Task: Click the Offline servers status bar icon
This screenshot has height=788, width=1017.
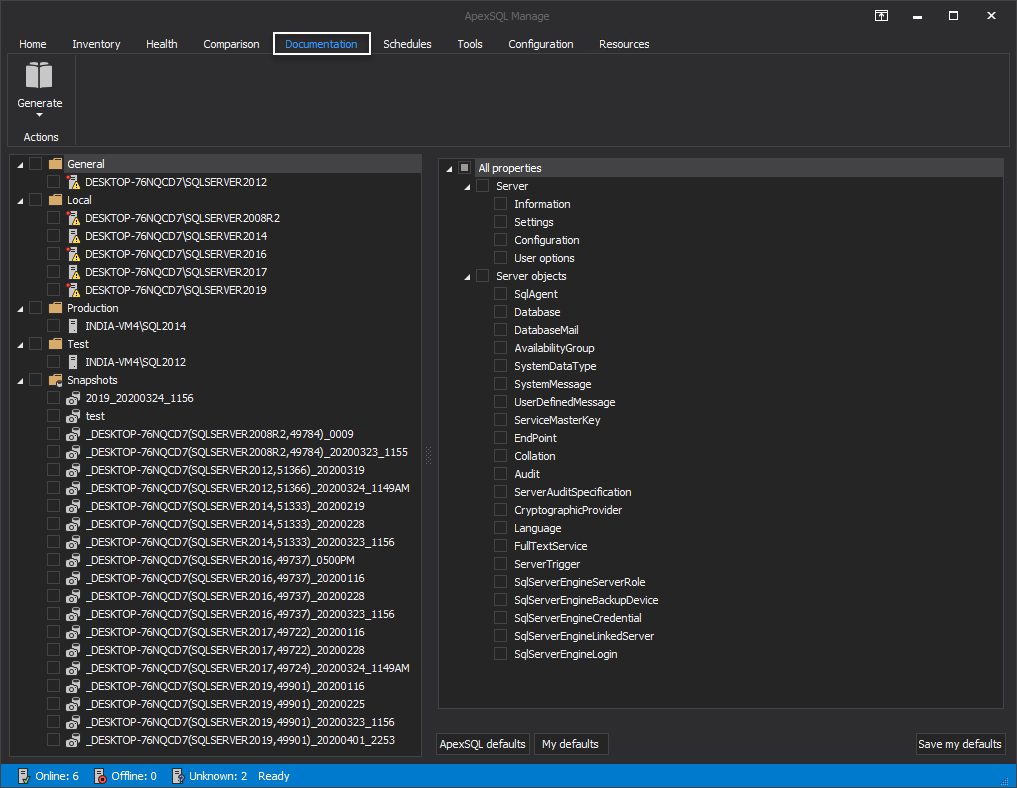Action: pyautogui.click(x=99, y=776)
